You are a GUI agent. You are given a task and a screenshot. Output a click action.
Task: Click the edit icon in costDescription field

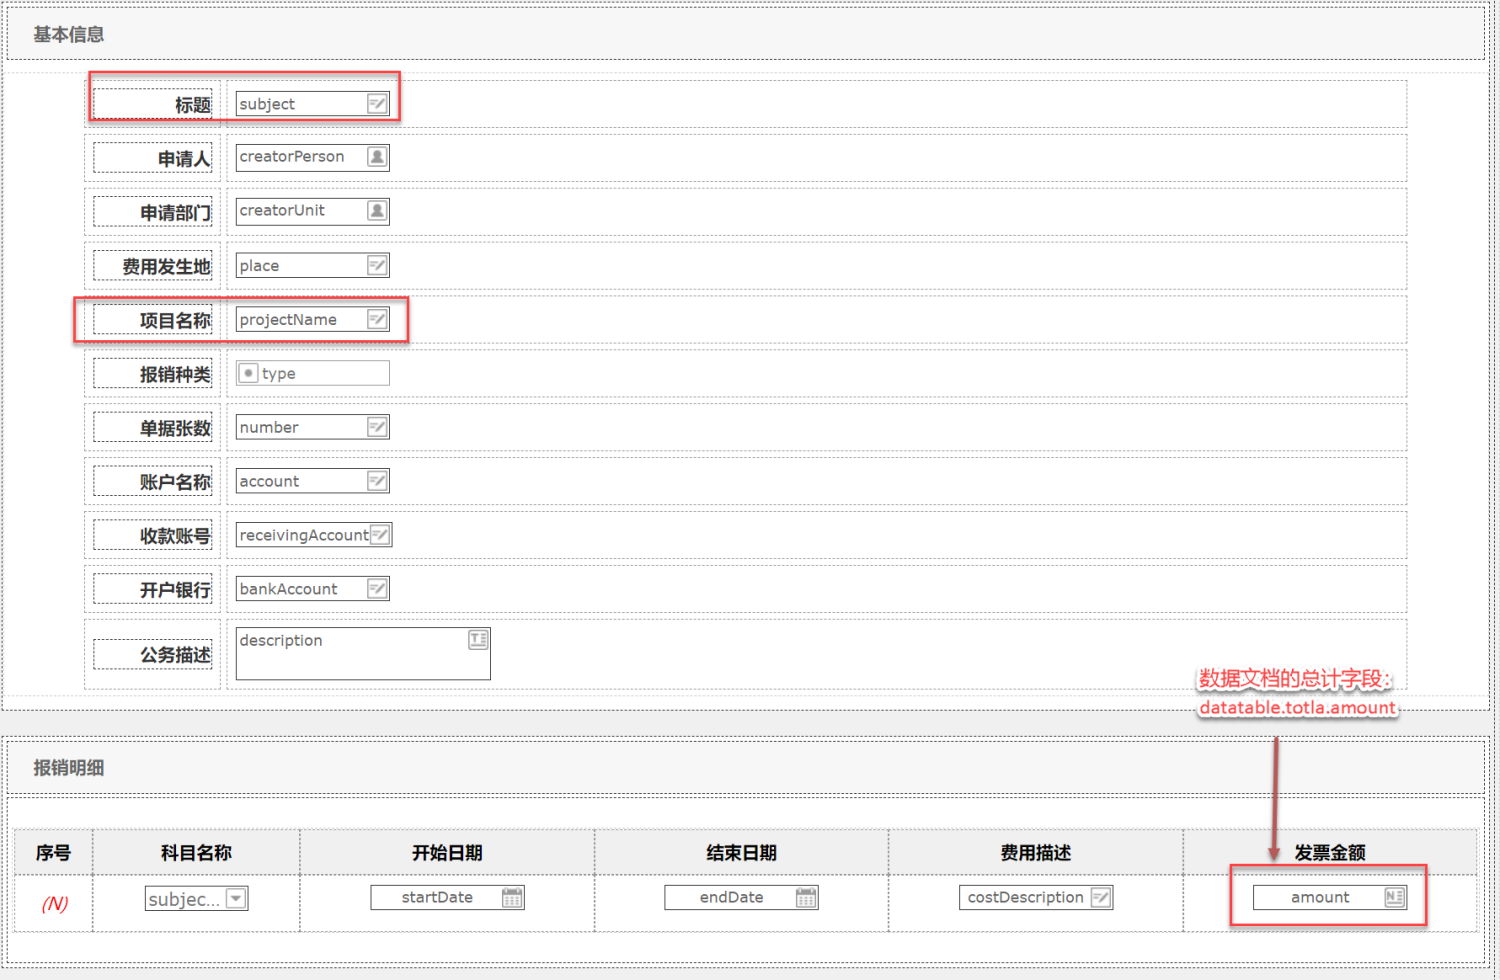coord(1100,898)
